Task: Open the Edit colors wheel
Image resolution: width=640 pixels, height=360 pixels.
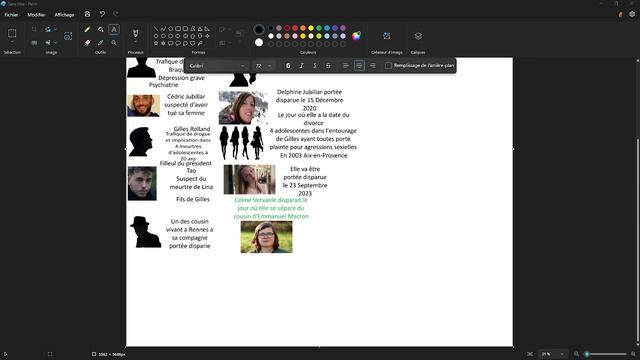Action: (x=356, y=36)
